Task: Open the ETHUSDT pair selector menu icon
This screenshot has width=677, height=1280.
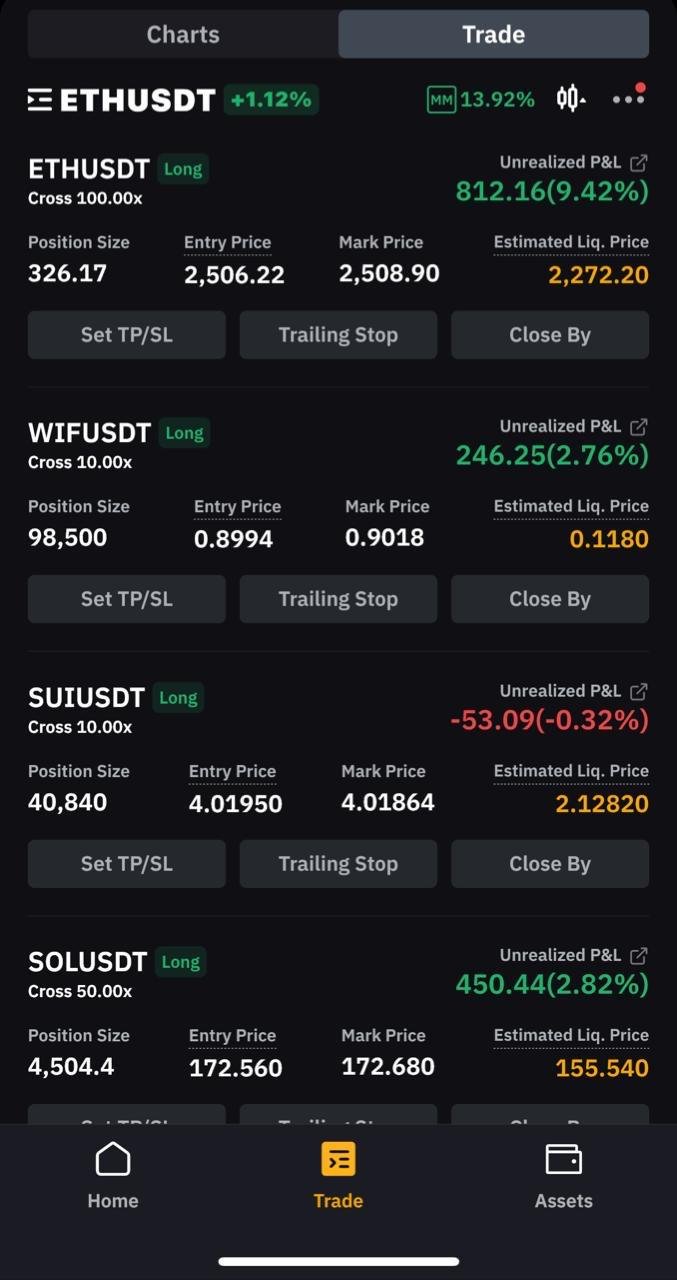Action: (x=40, y=99)
